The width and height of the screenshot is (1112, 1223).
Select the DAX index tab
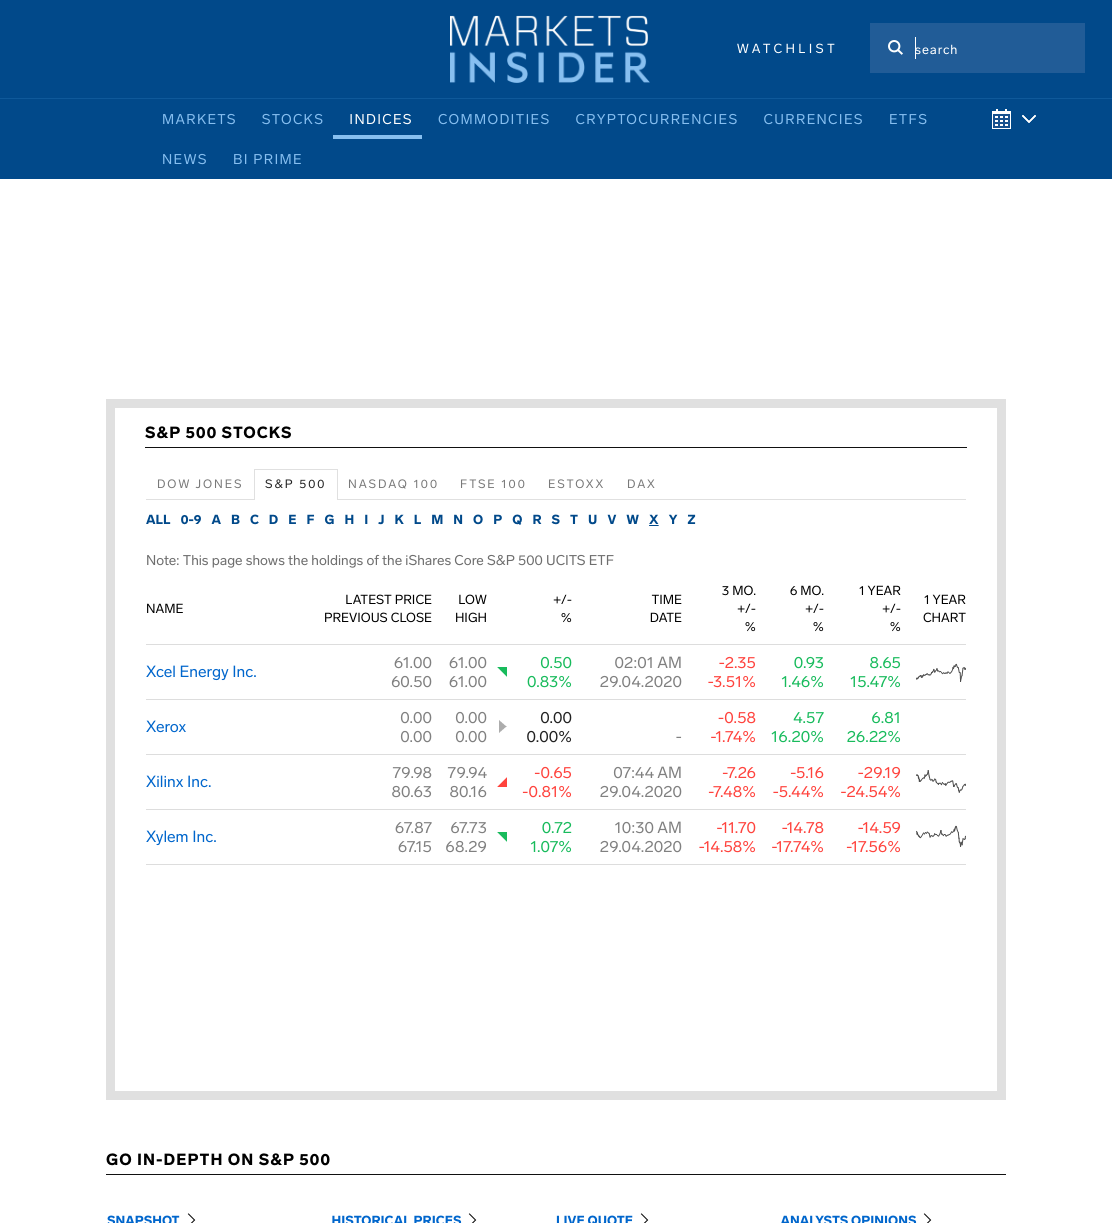[641, 484]
